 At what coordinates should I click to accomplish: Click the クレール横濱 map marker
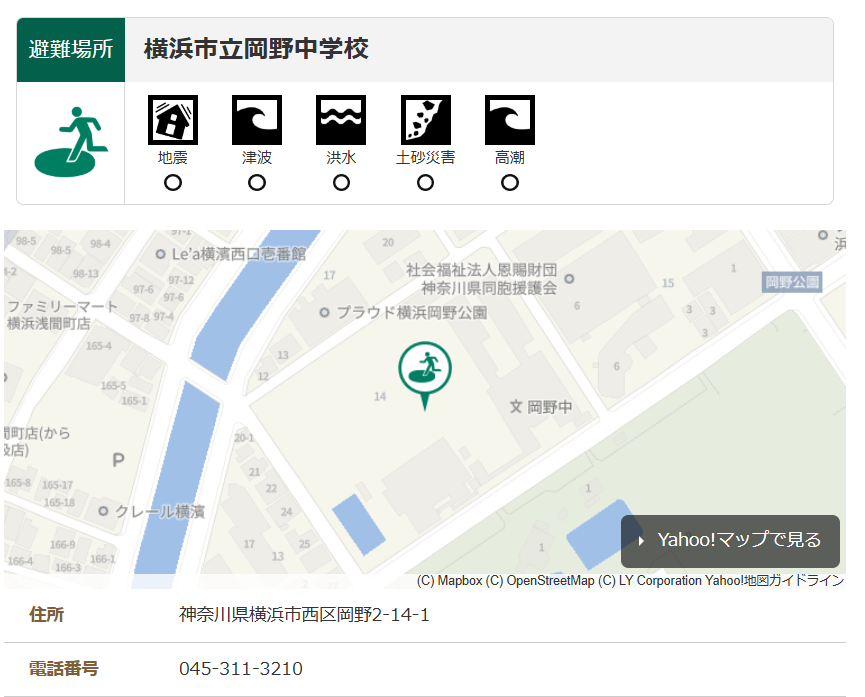tap(103, 511)
